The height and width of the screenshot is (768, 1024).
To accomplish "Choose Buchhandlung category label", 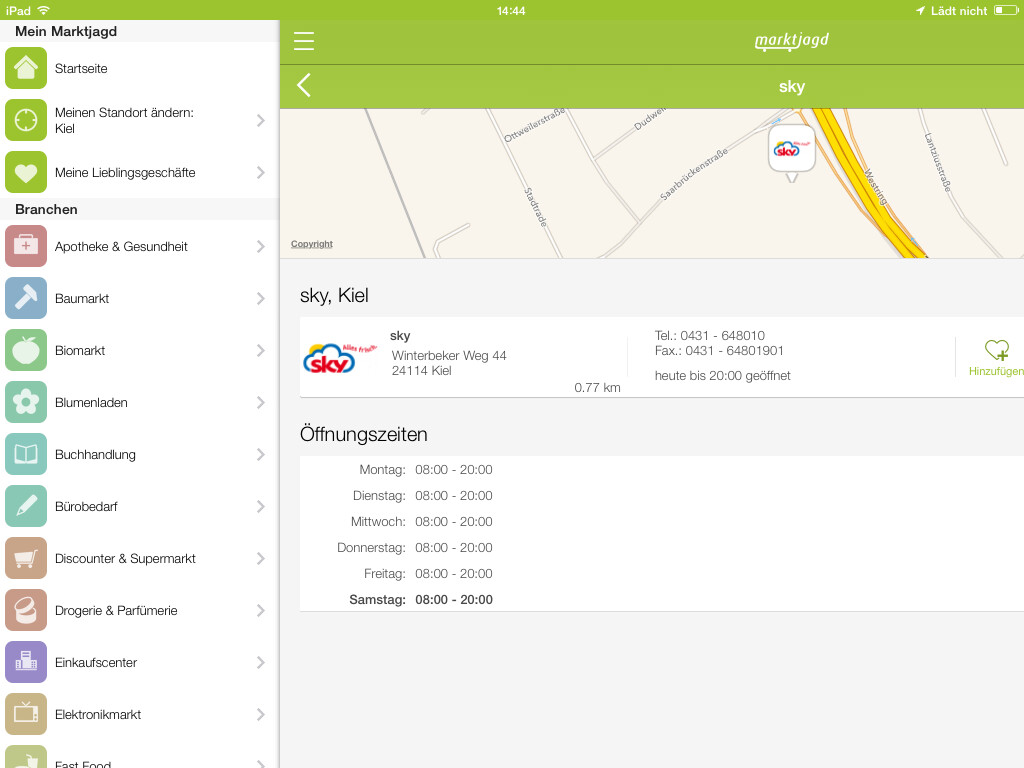I will [95, 455].
